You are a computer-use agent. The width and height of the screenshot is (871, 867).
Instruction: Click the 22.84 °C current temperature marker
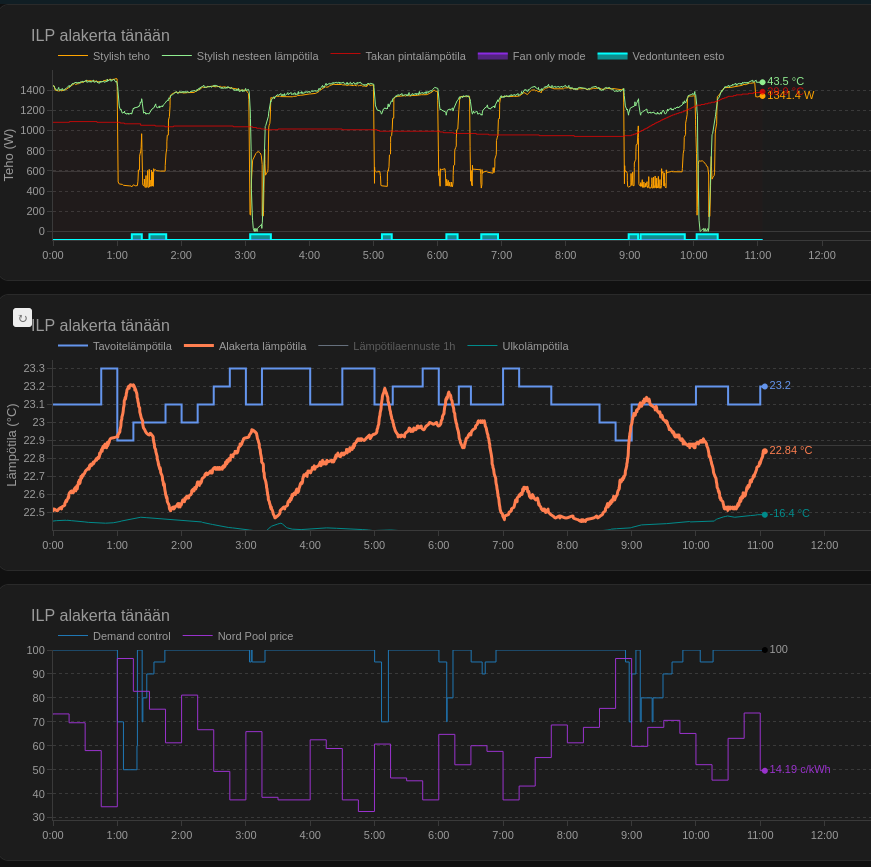765,451
